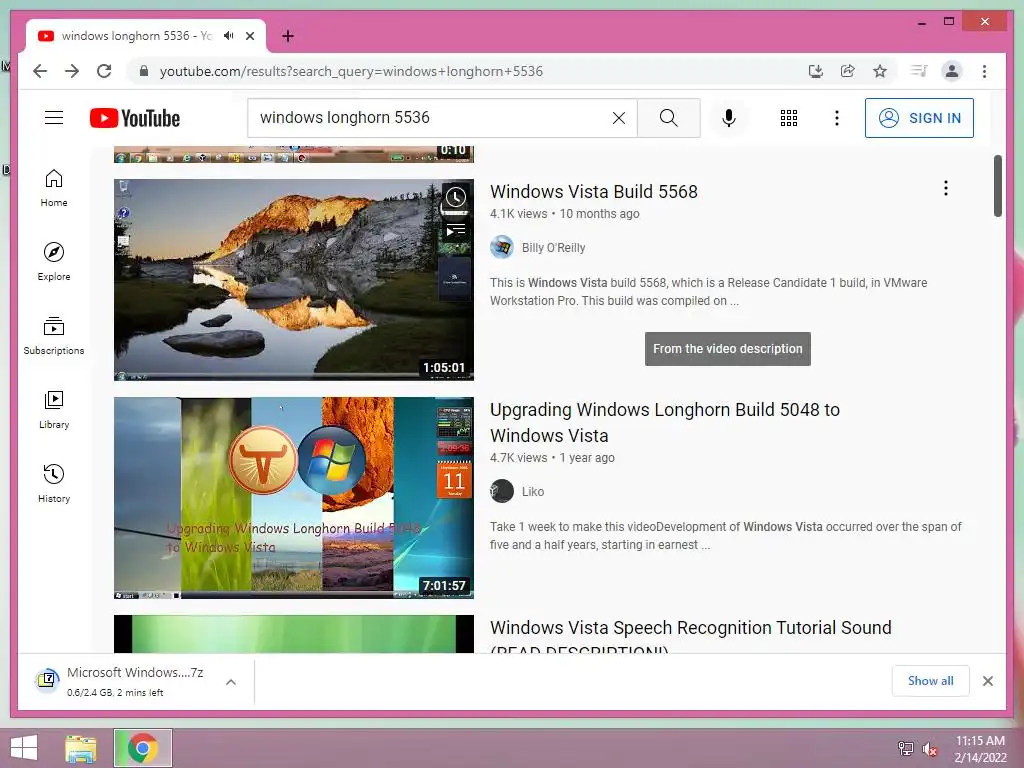Select Chrome in the taskbar
This screenshot has height=768, width=1024.
pyautogui.click(x=143, y=748)
